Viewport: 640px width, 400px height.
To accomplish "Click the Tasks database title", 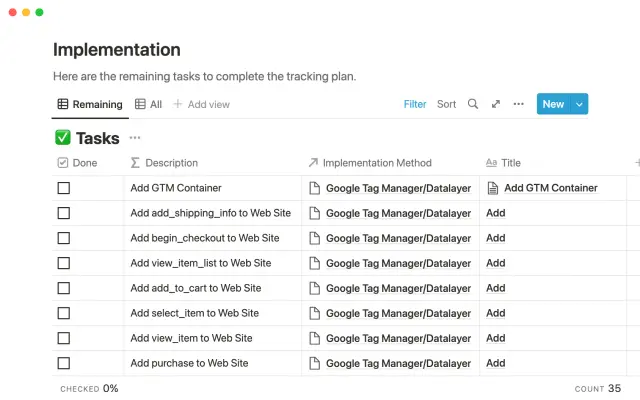I will click(x=98, y=138).
